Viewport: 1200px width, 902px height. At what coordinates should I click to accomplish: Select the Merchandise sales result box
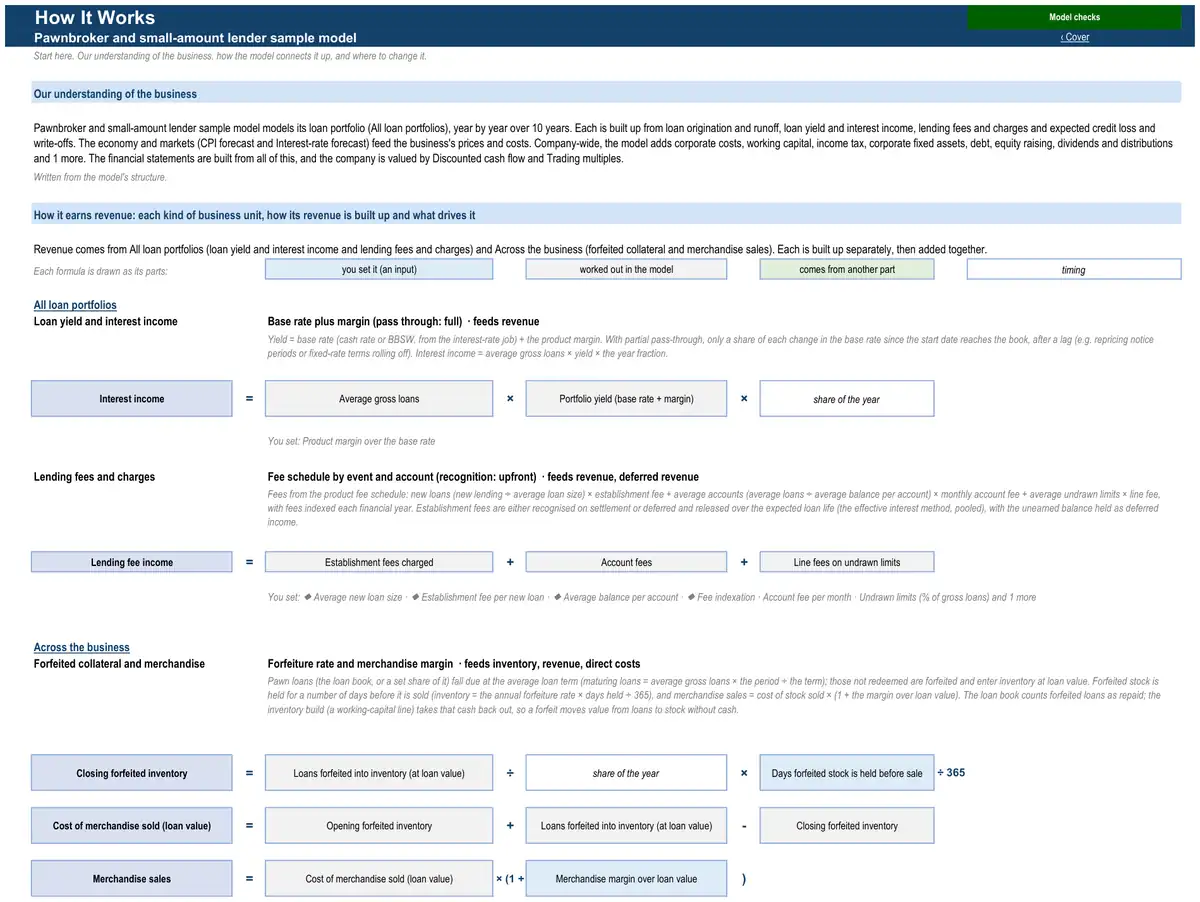point(132,879)
